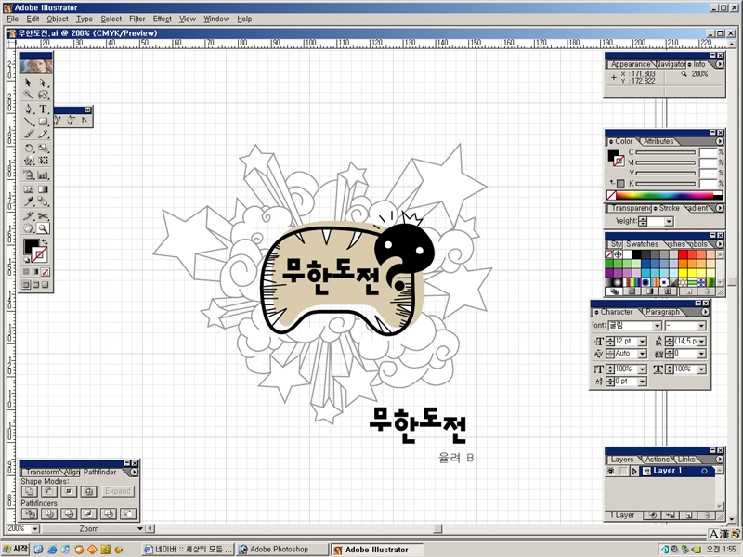Select the Rotate tool
Image resolution: width=743 pixels, height=557 pixels.
tap(28, 148)
